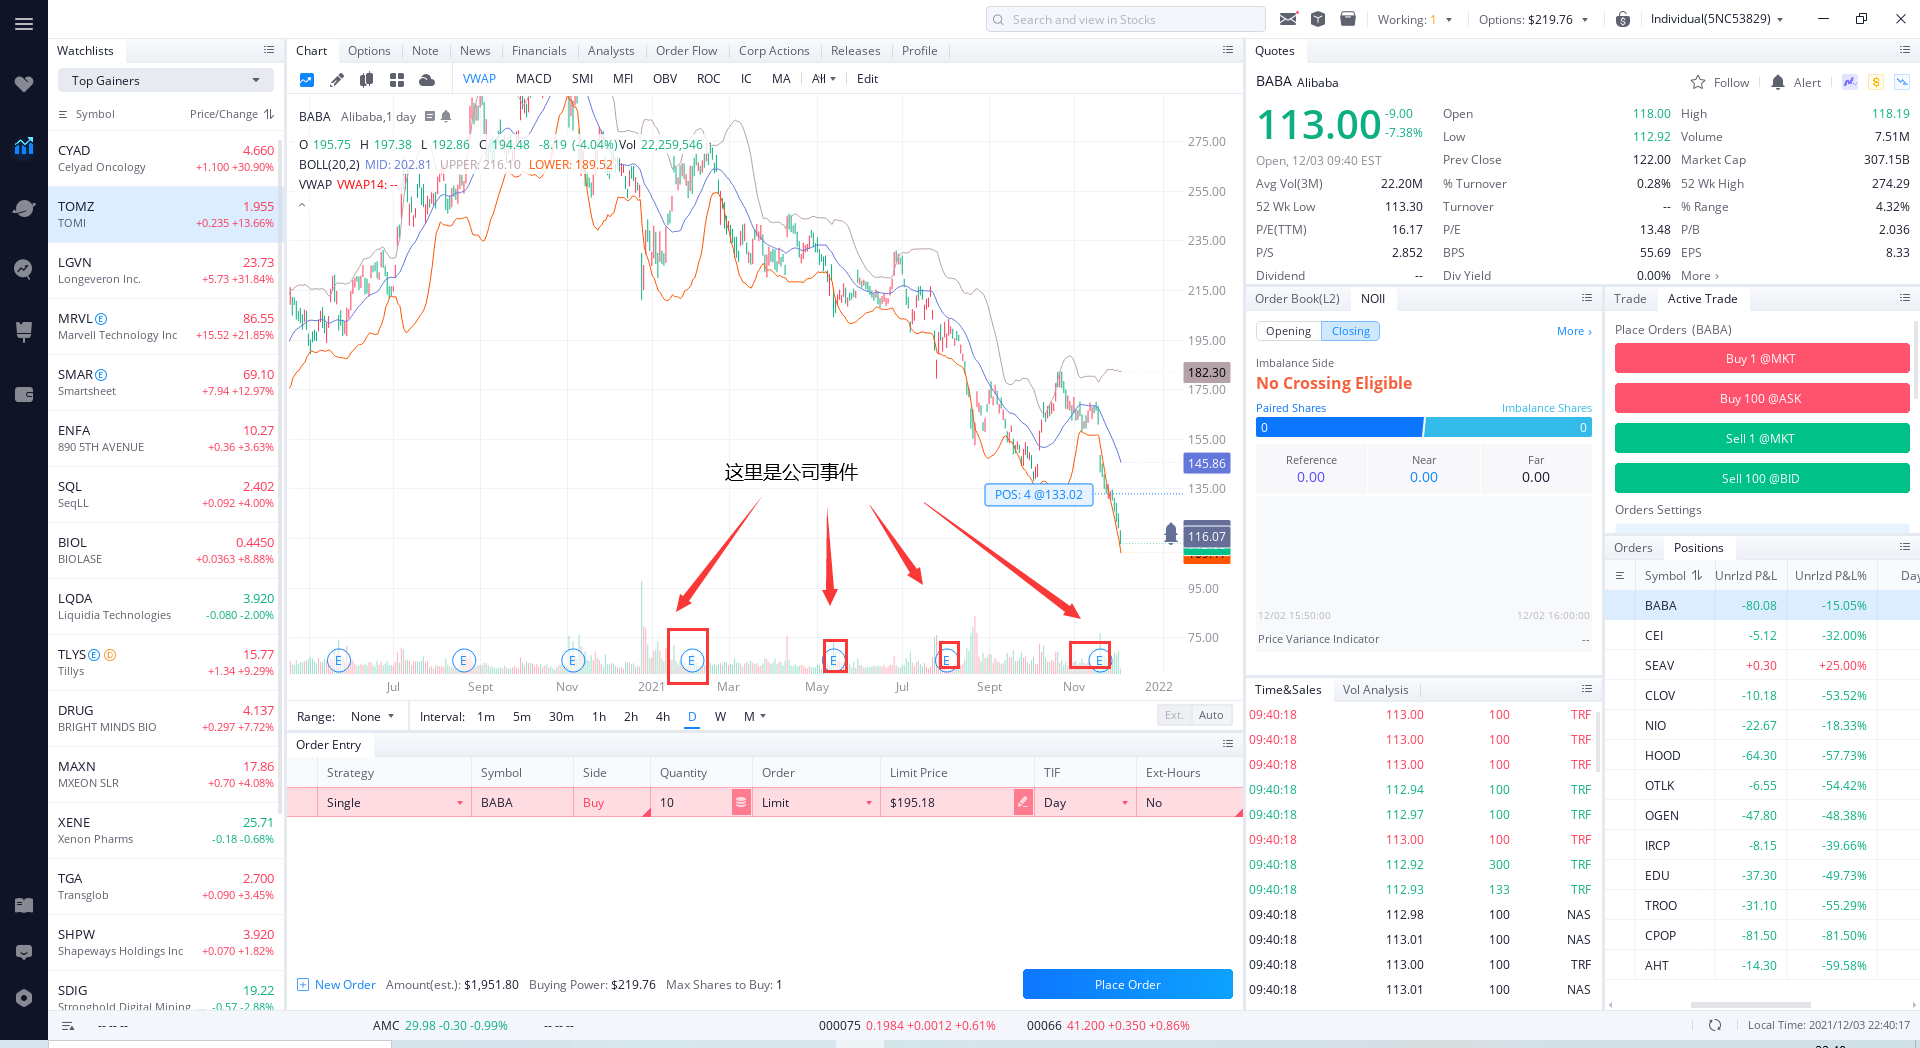1920x1048 pixels.
Task: Click the New Order link
Action: [336, 985]
